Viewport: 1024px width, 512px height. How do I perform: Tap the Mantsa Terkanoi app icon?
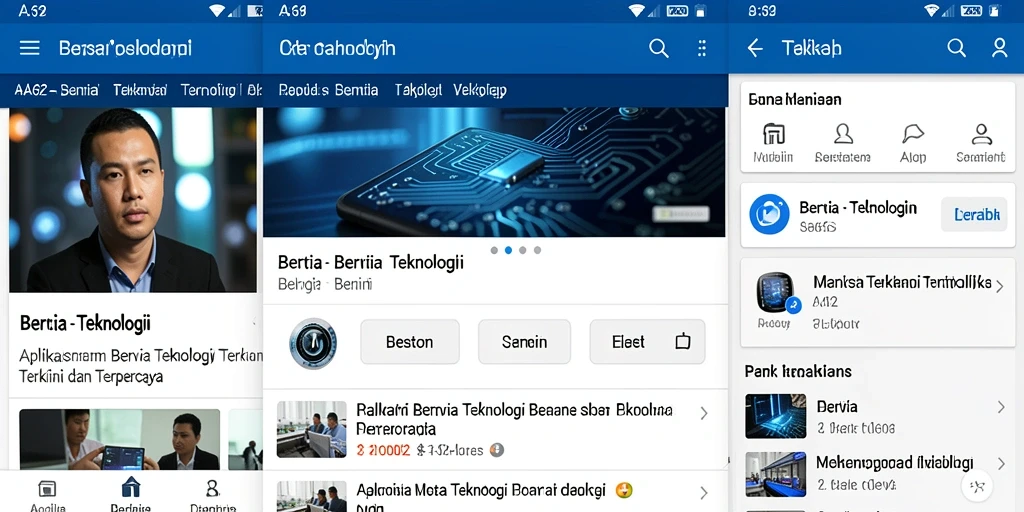point(776,293)
